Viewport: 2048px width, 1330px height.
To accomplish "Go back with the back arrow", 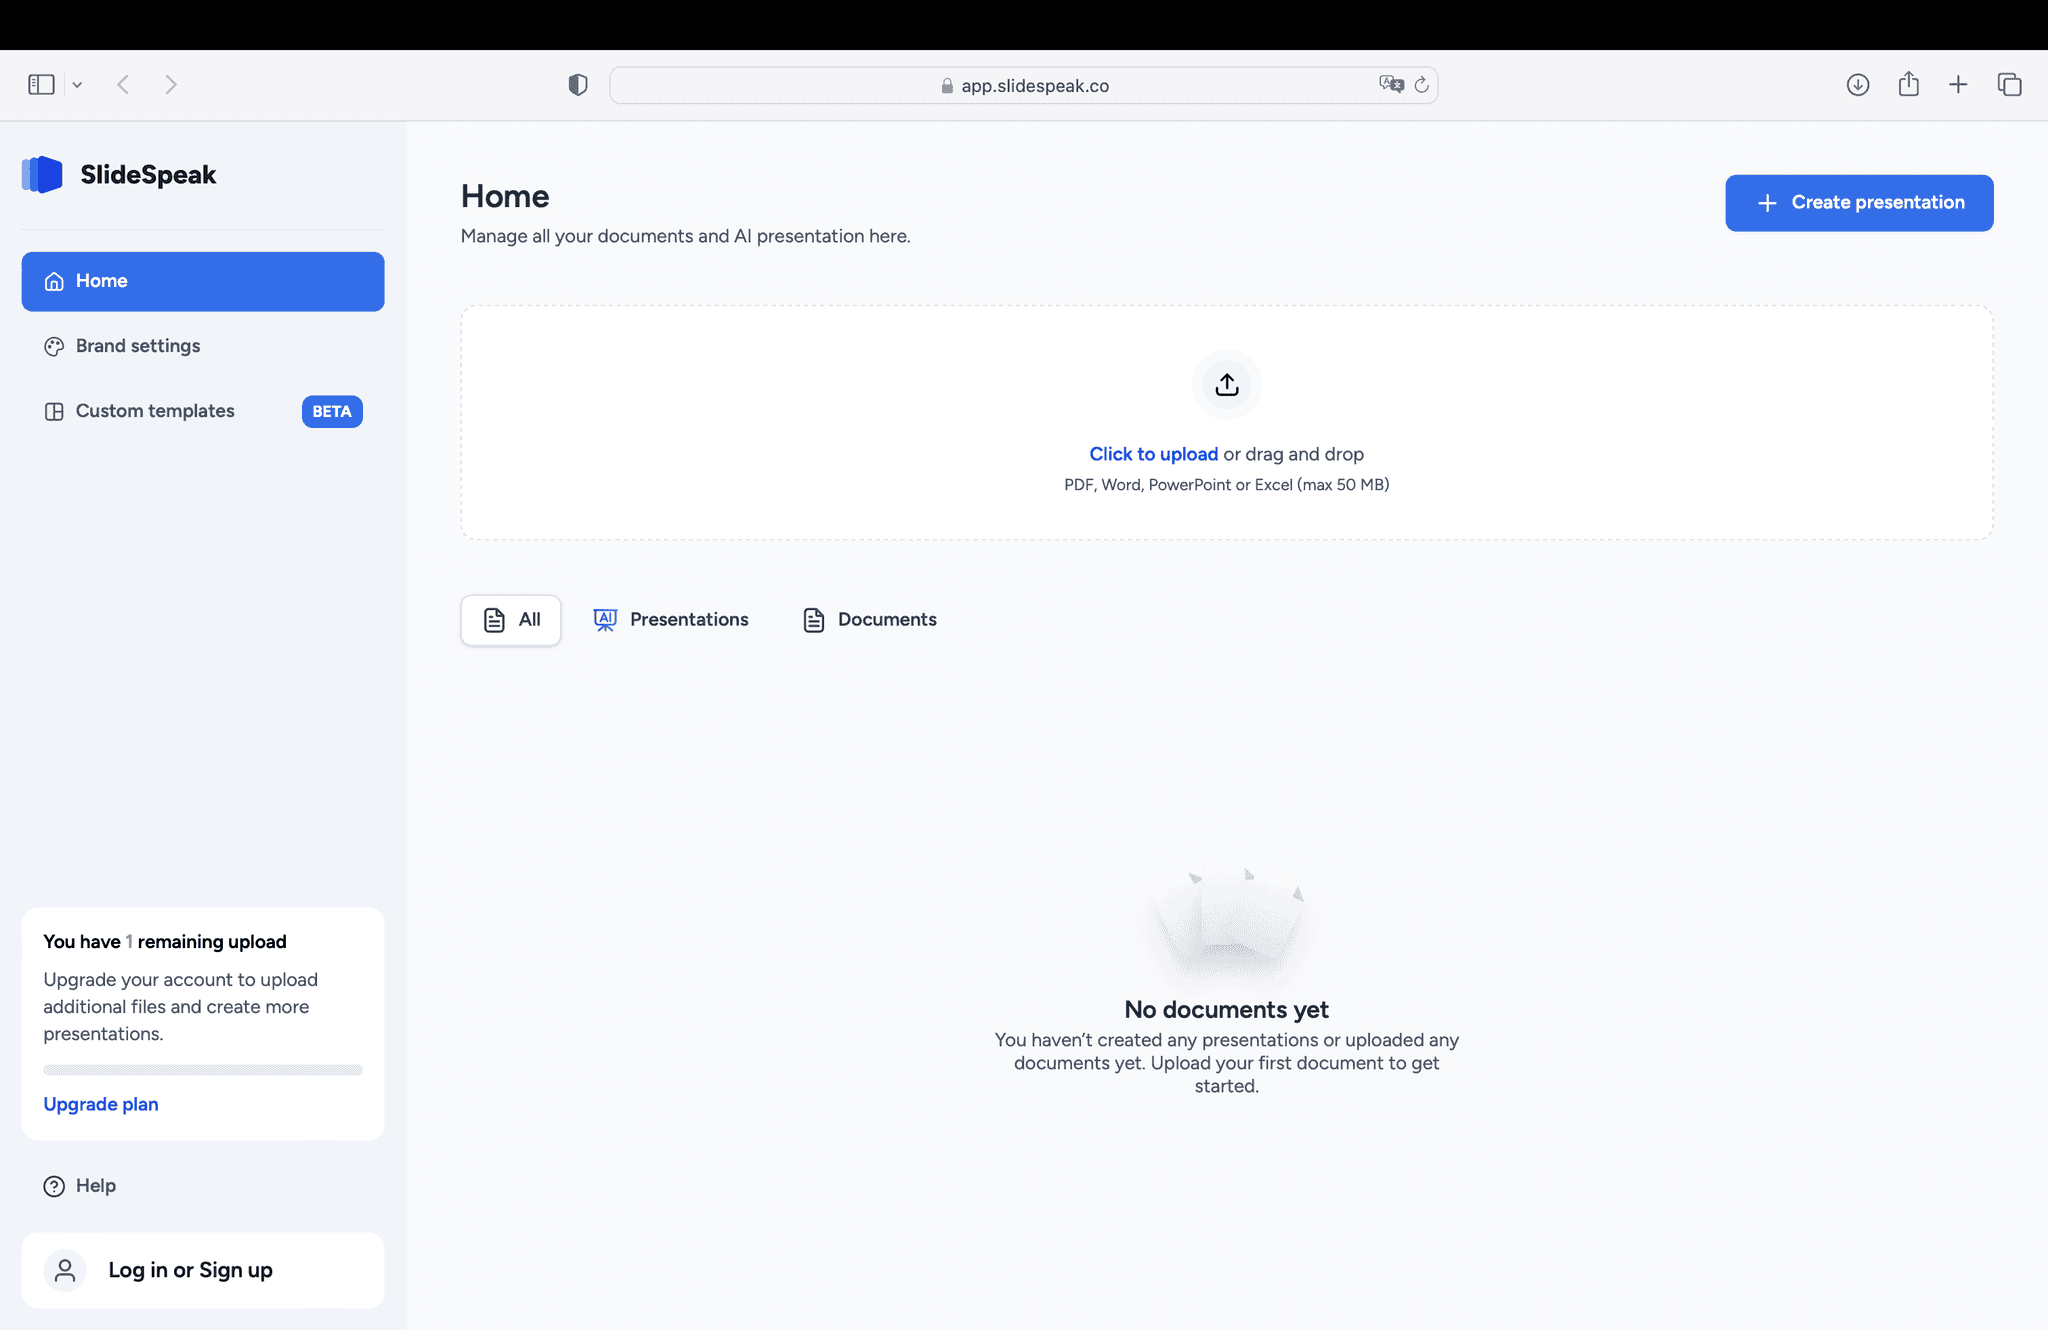I will 123,85.
